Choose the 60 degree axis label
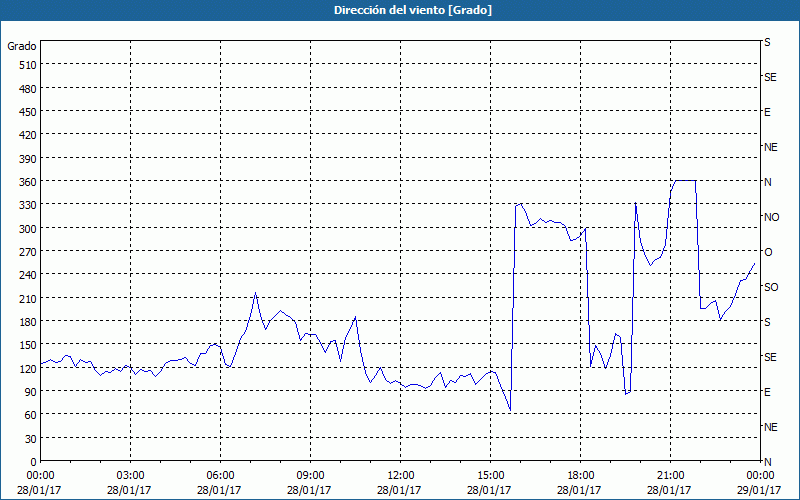Viewport: 800px width, 500px height. (x=31, y=415)
